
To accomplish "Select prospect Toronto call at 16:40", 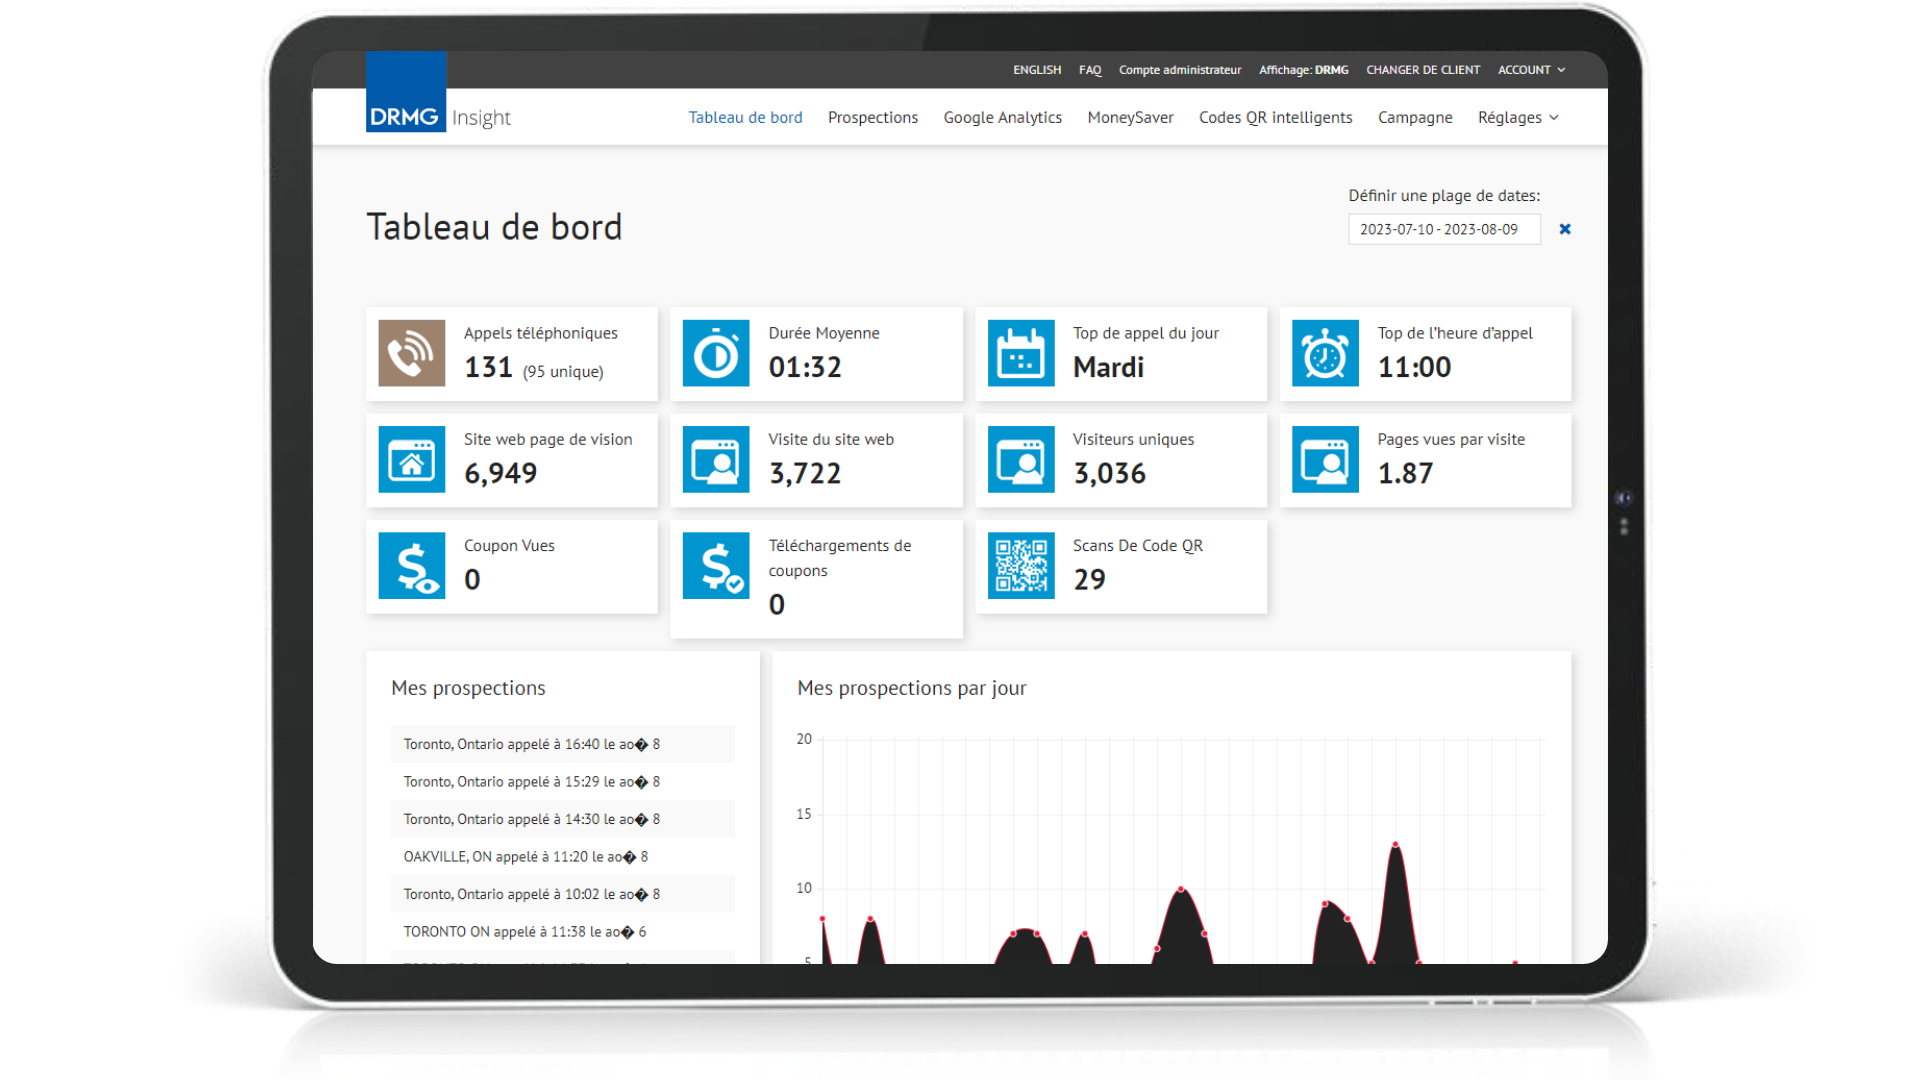I will pyautogui.click(x=563, y=744).
